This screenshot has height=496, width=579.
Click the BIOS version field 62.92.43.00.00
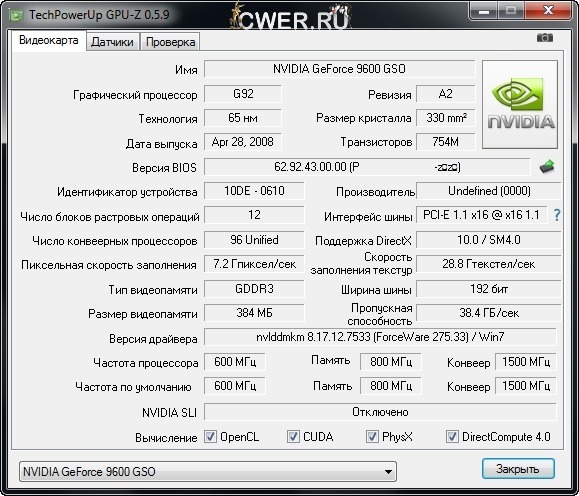coord(367,167)
